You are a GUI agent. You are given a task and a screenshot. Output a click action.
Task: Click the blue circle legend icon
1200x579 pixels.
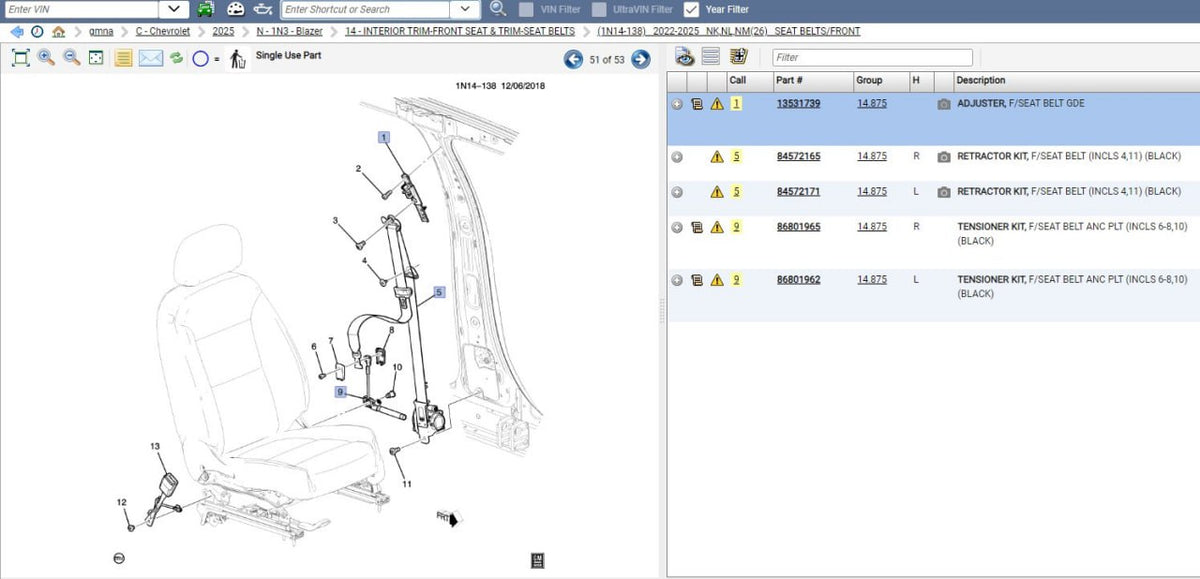tap(200, 59)
